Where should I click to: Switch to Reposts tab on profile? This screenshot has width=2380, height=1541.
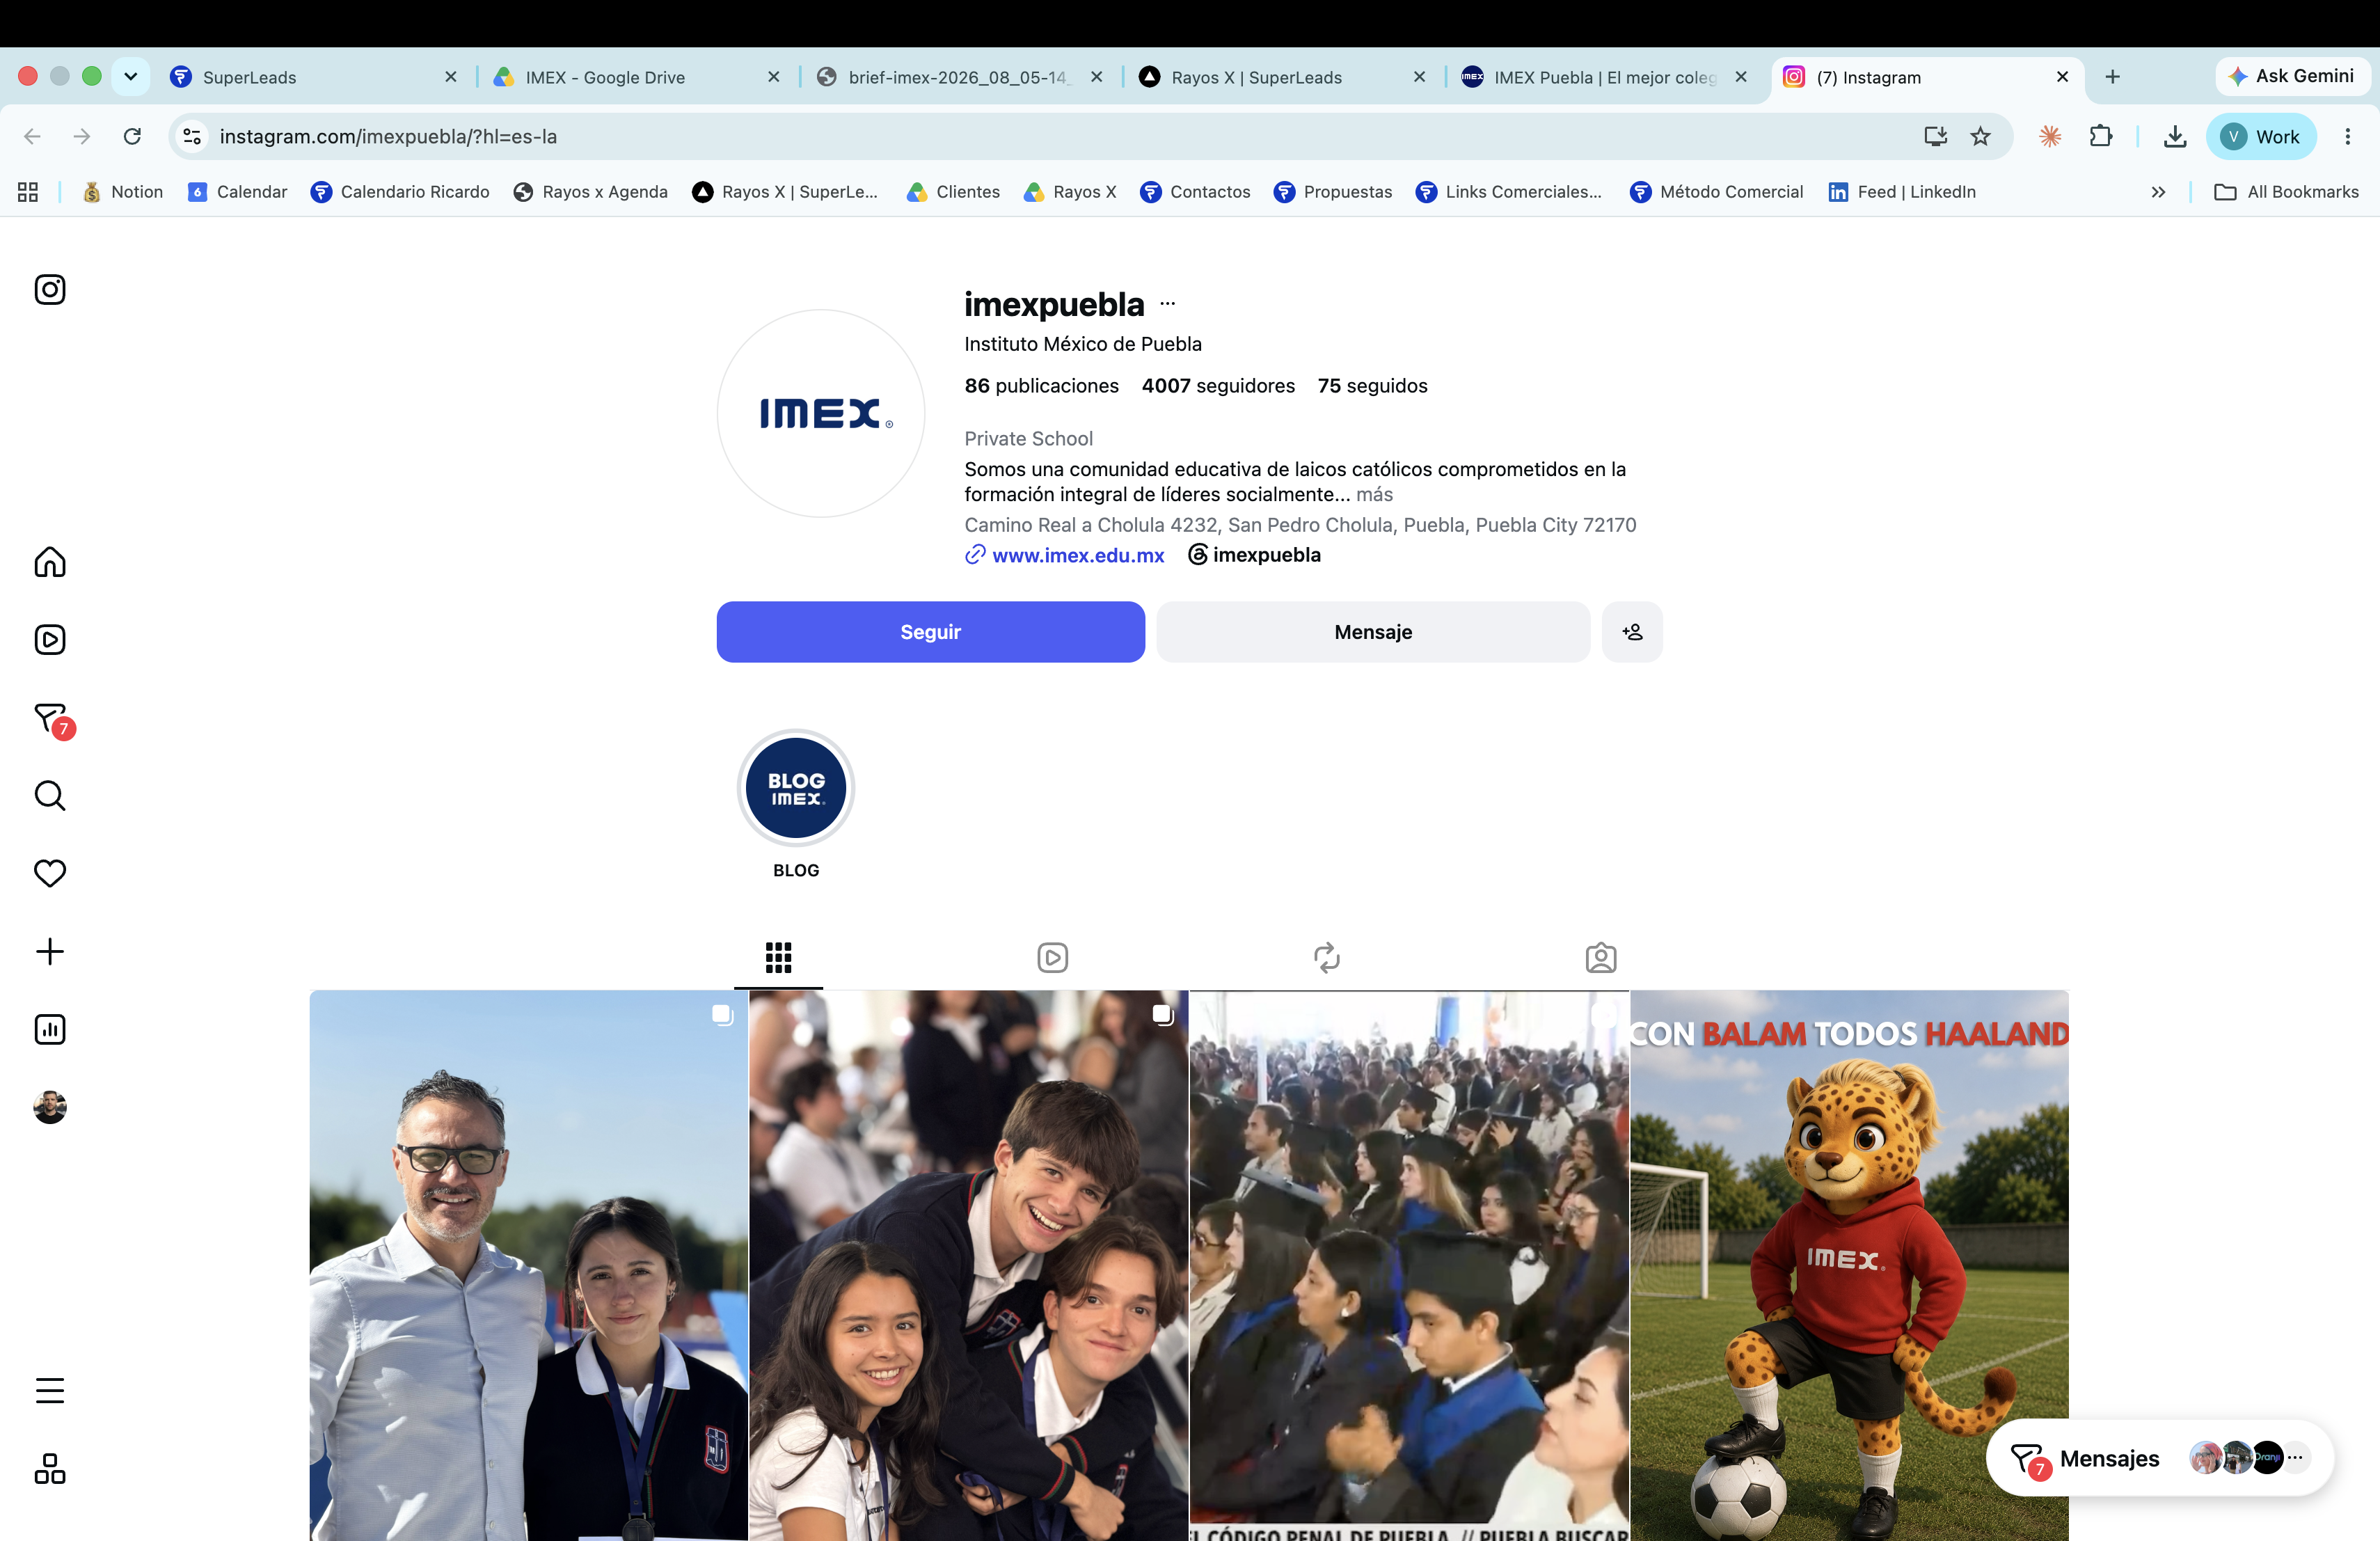pyautogui.click(x=1326, y=957)
